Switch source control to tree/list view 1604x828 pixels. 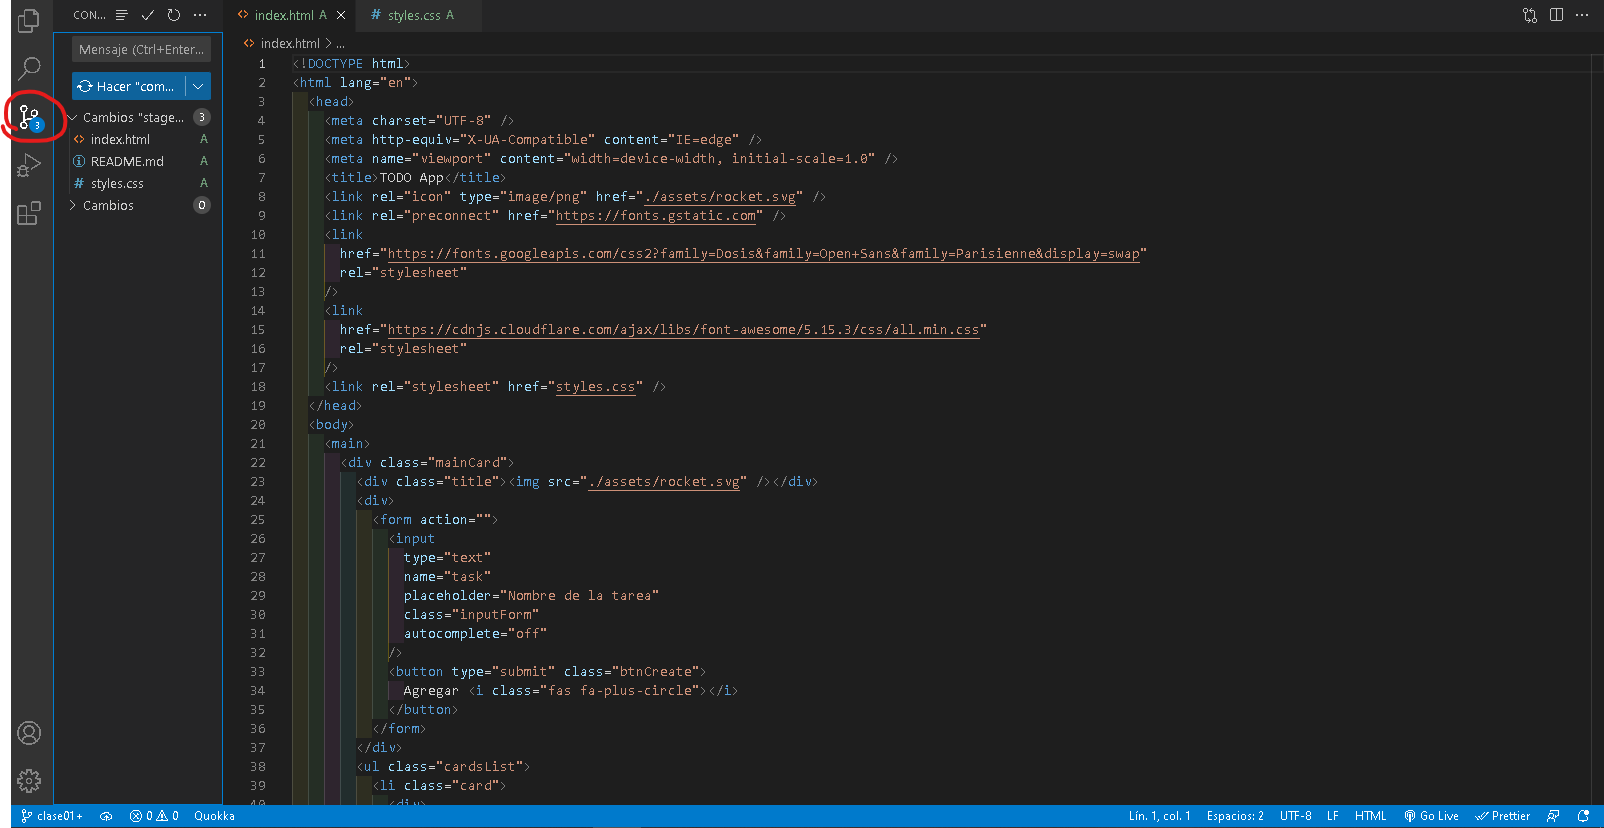tap(121, 15)
